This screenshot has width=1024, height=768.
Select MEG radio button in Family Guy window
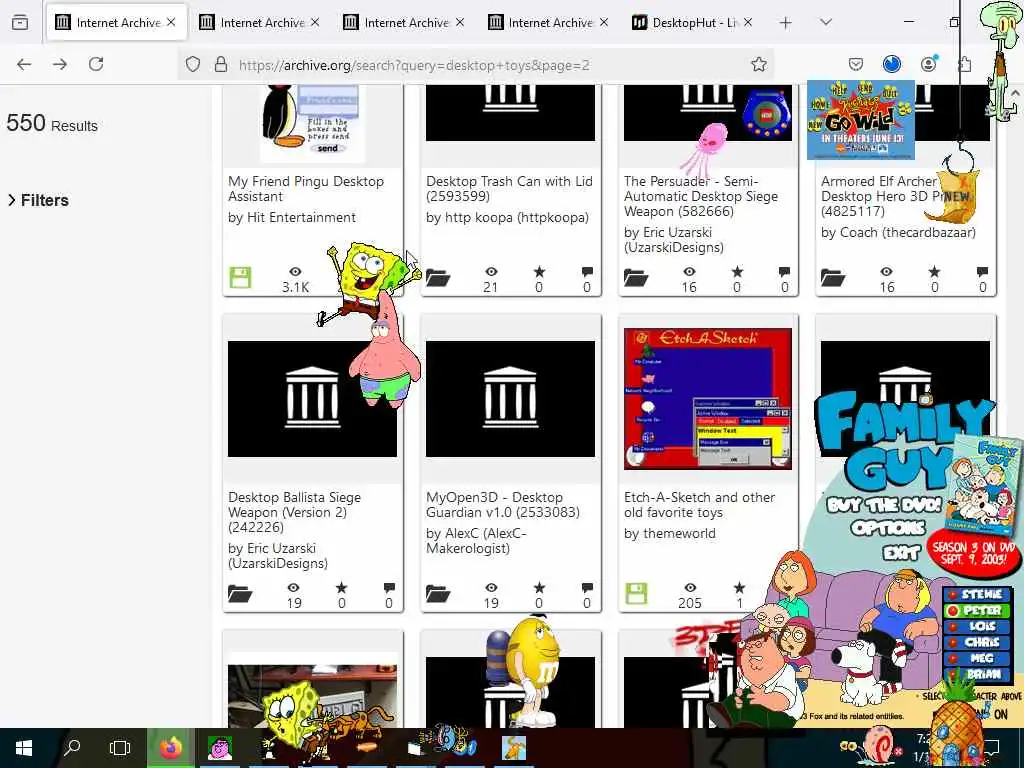(x=953, y=658)
